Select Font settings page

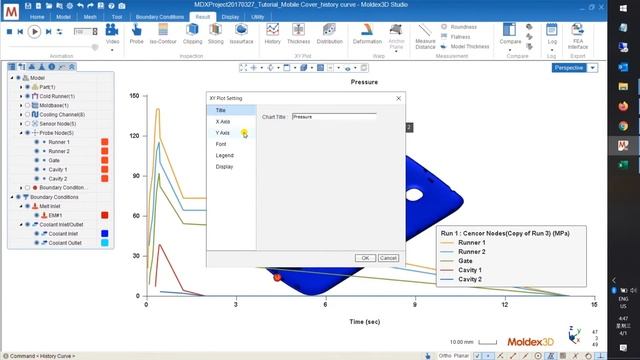point(231,144)
